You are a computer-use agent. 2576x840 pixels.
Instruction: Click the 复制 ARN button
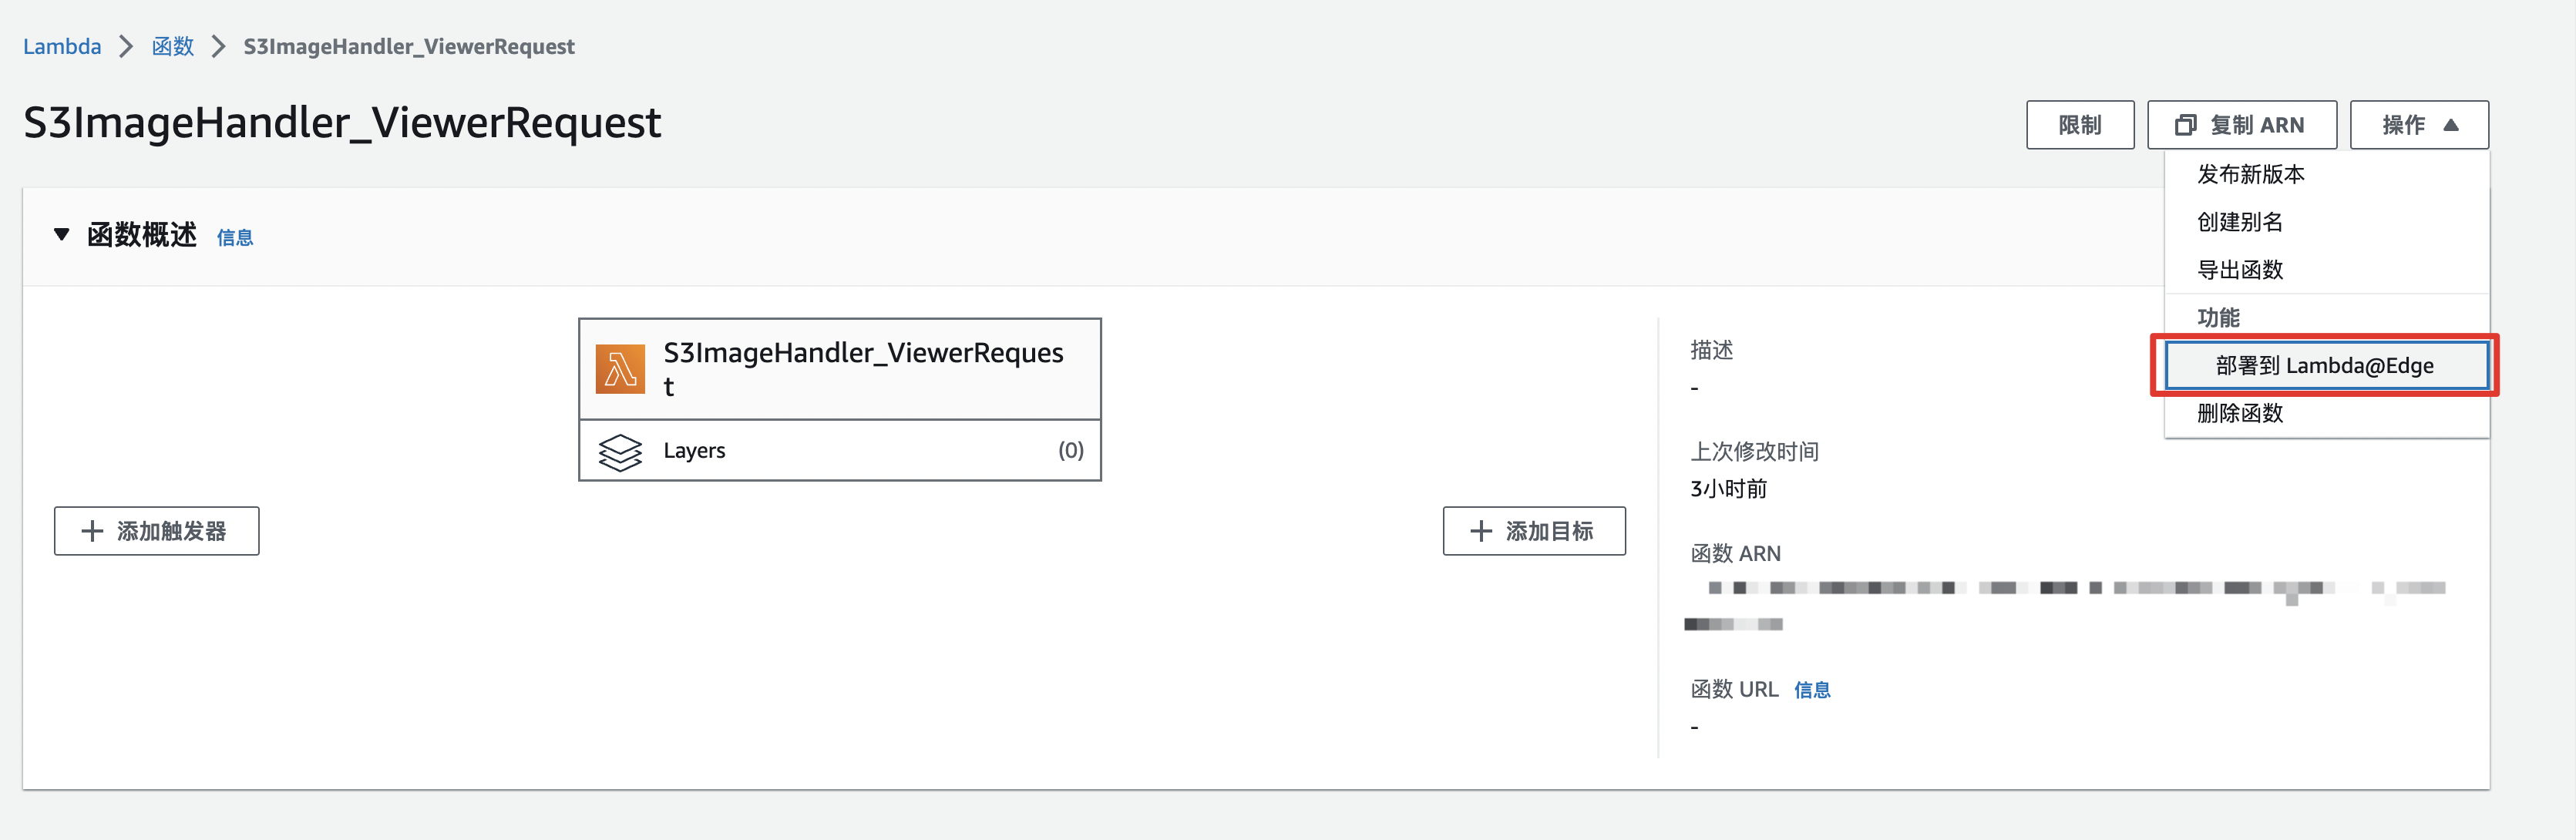click(2241, 125)
